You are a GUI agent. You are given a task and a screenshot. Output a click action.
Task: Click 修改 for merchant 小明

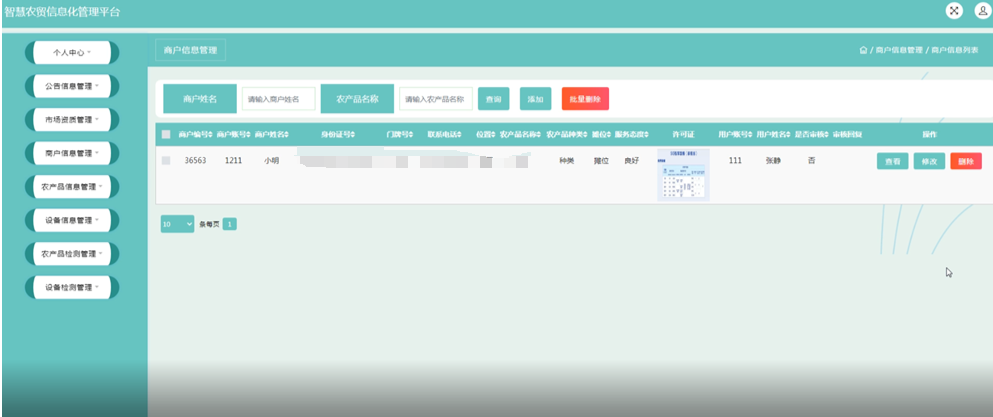[930, 161]
